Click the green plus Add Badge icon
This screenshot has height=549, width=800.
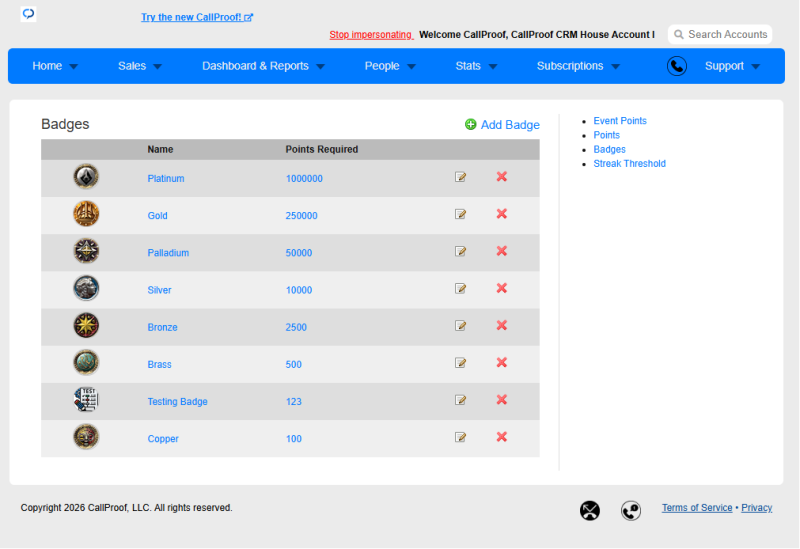(470, 124)
